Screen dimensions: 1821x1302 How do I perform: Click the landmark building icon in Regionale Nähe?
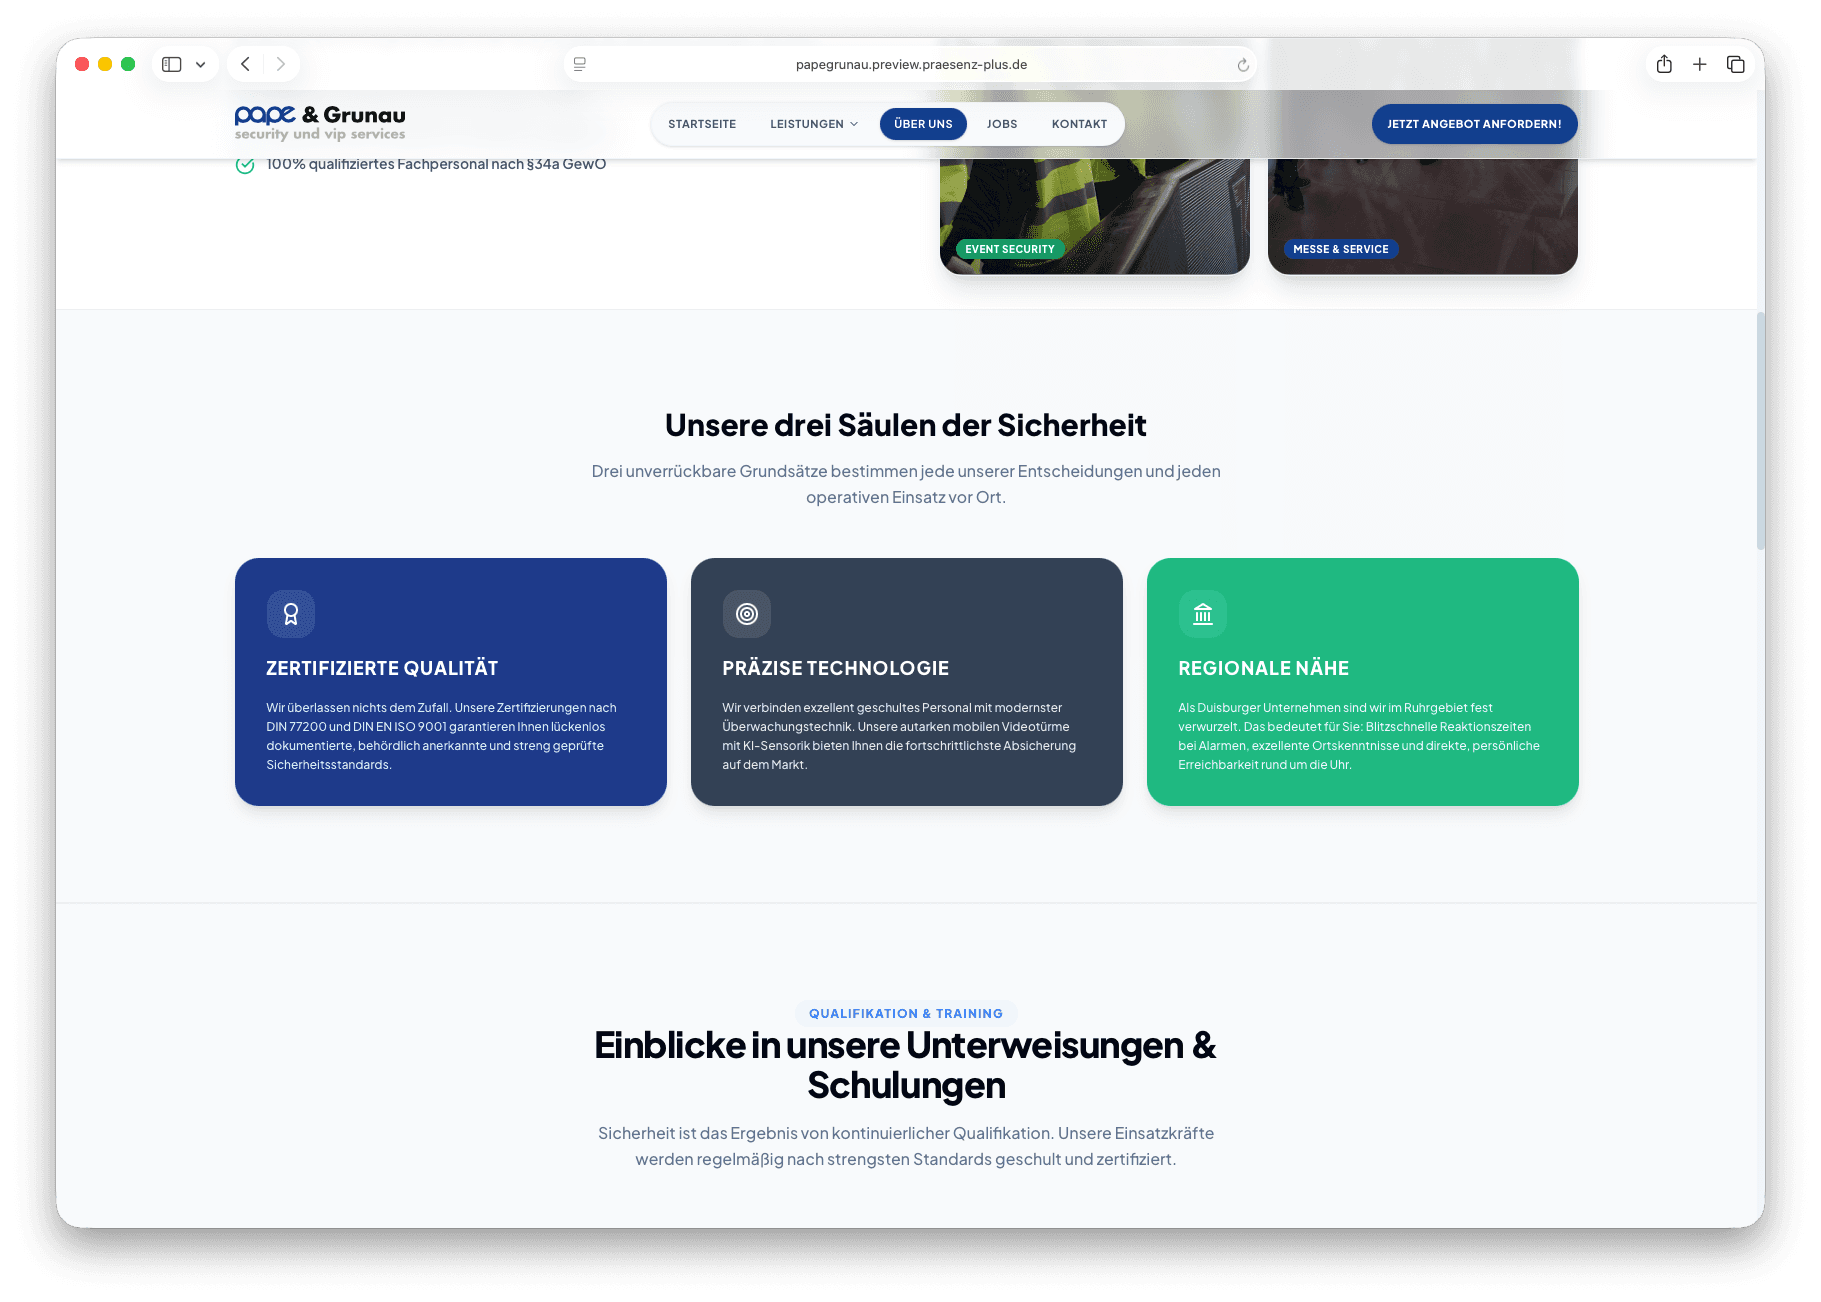point(1203,614)
